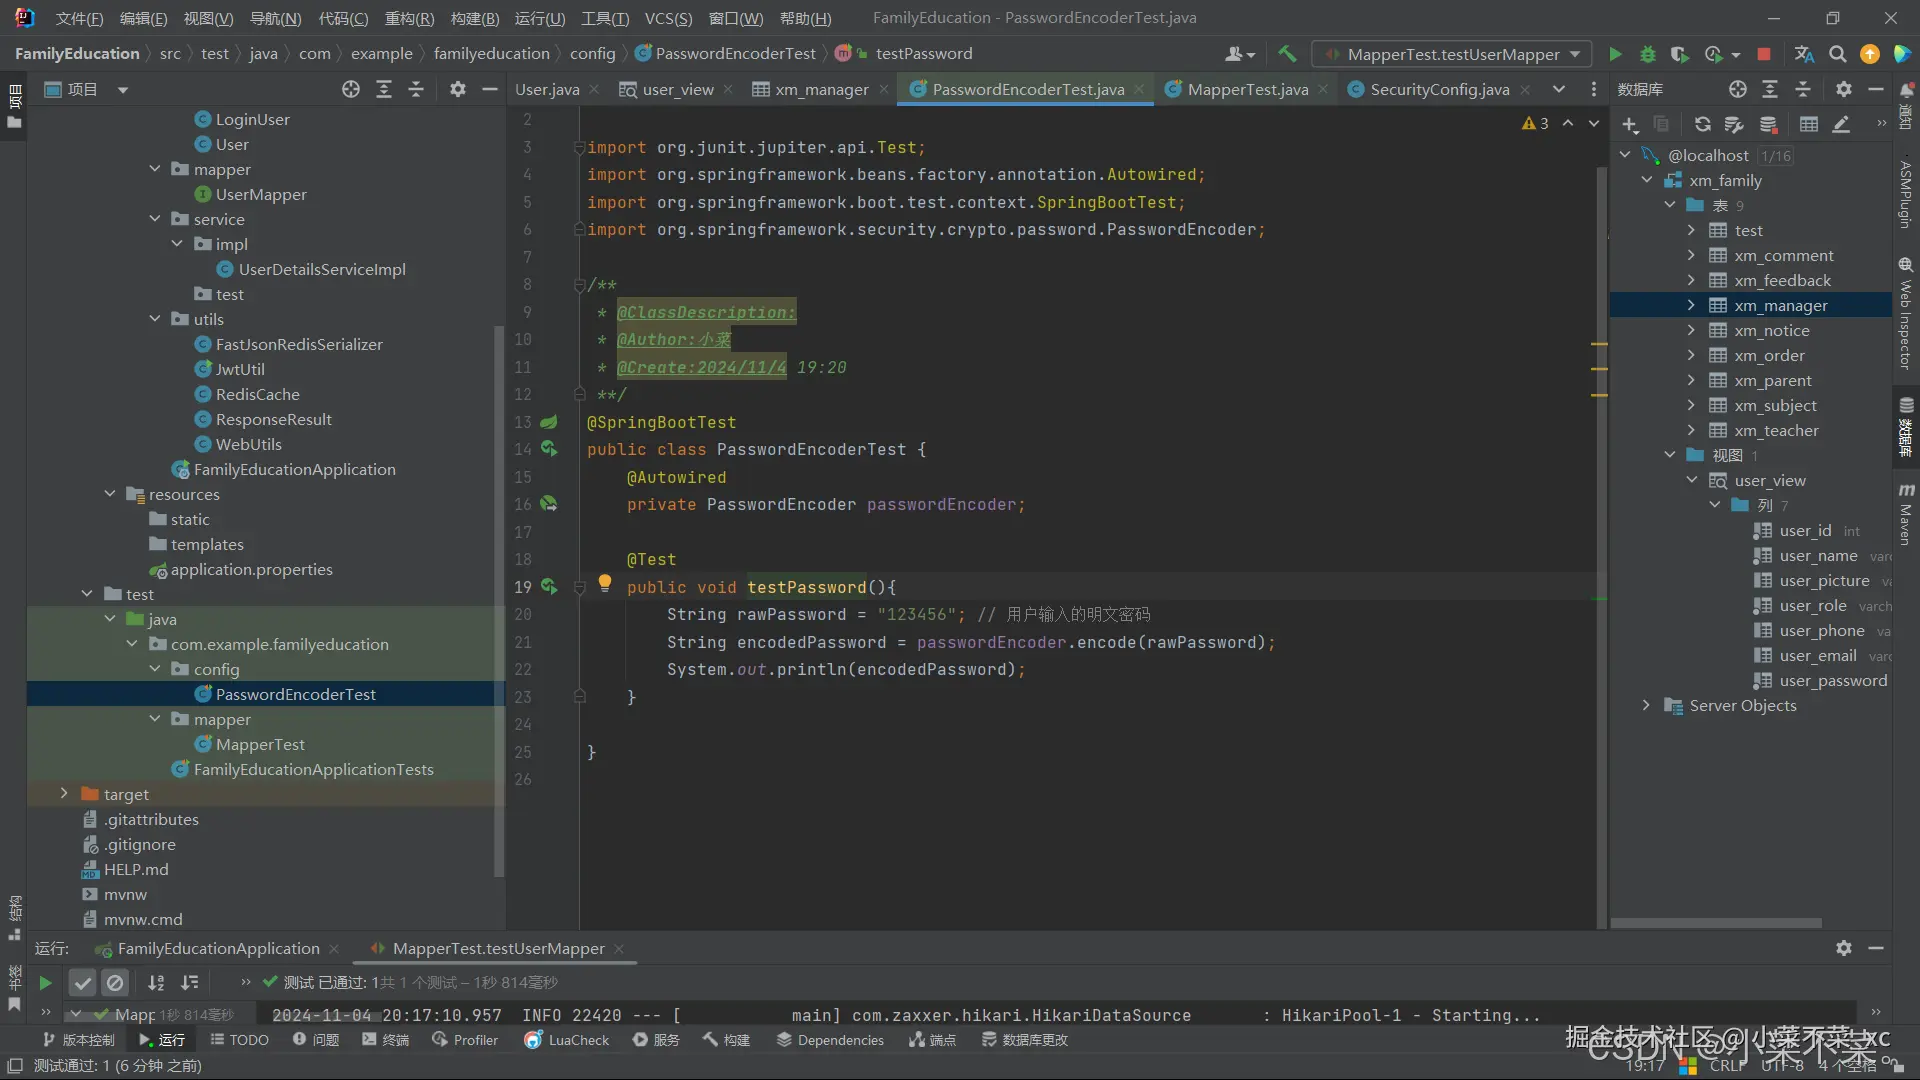
Task: Click locate-in-project crosshair icon in project panel
Action: [x=350, y=90]
